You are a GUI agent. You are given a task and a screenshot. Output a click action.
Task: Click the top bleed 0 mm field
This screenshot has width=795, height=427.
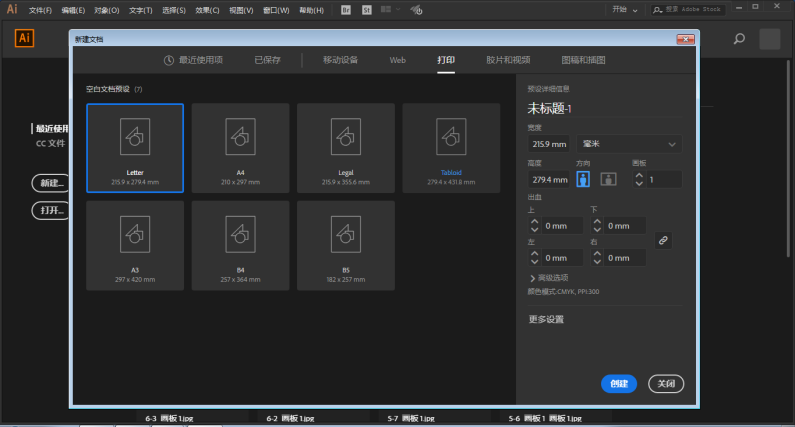[562, 226]
